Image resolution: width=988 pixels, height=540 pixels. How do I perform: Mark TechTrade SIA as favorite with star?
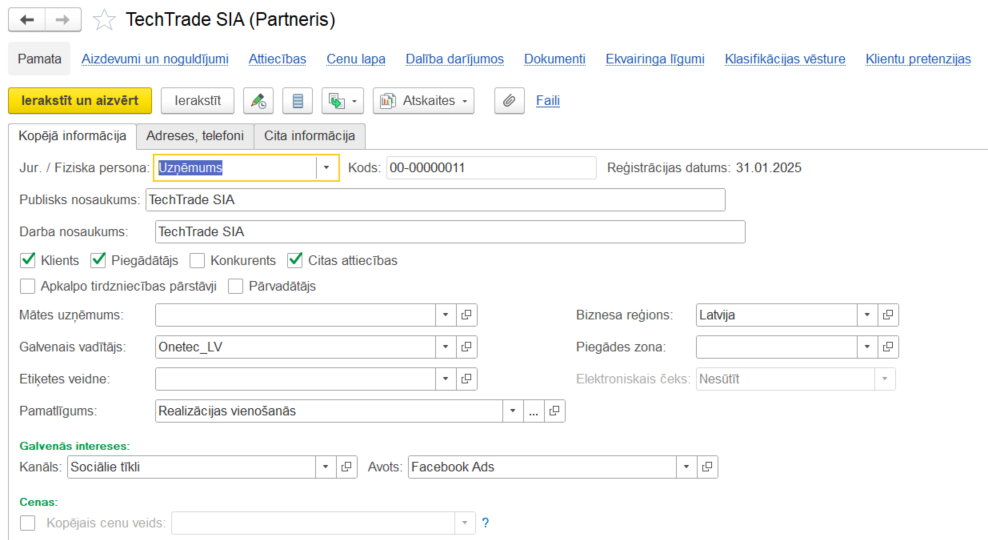103,20
